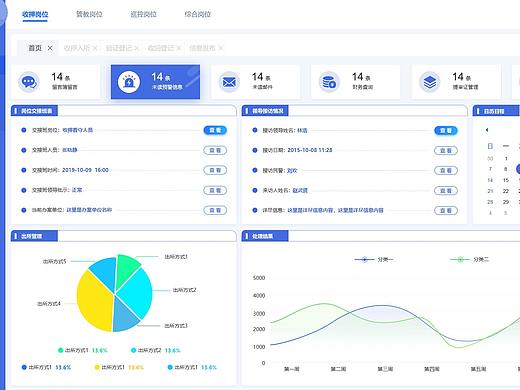The image size is (520, 390).
Task: Click the sky blue pie slice 出所方式5
Action: pyautogui.click(x=105, y=272)
